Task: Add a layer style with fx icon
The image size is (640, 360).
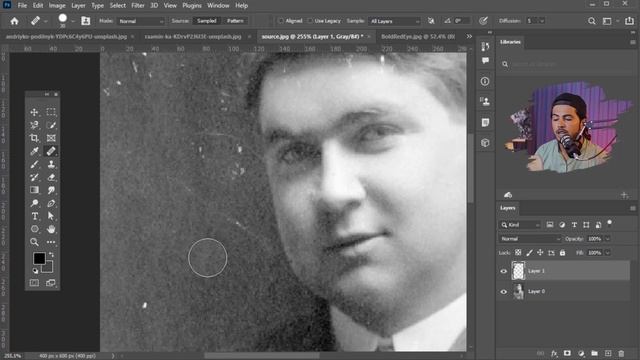Action: (x=554, y=353)
